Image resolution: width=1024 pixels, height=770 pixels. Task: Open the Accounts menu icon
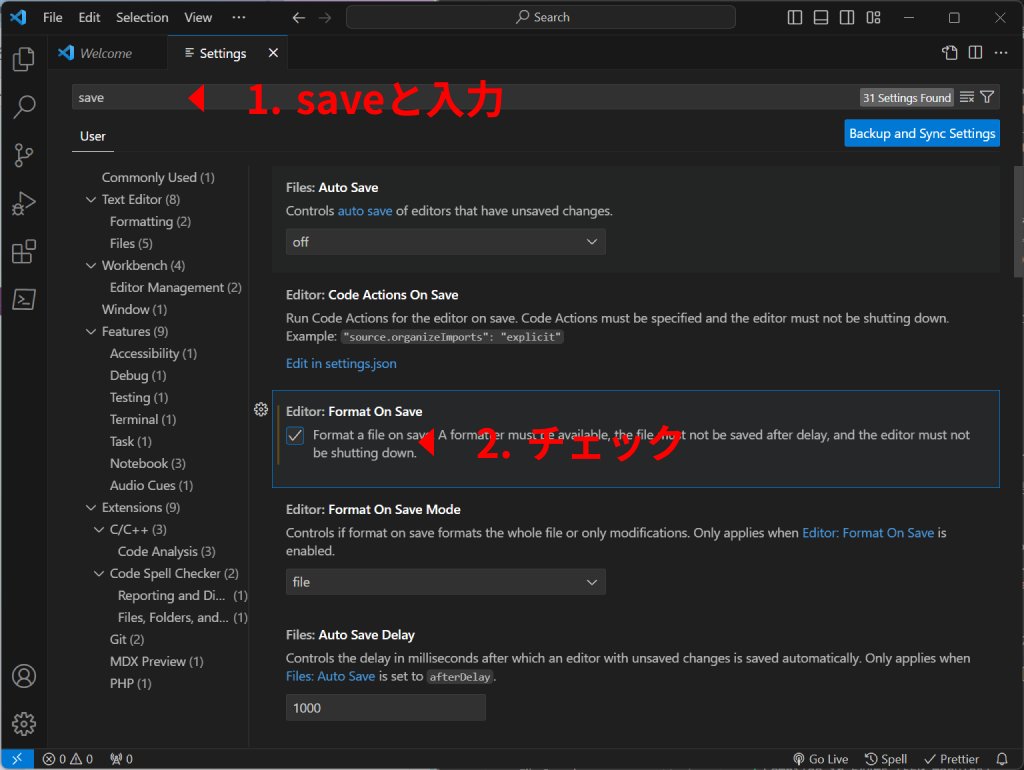pyautogui.click(x=24, y=676)
